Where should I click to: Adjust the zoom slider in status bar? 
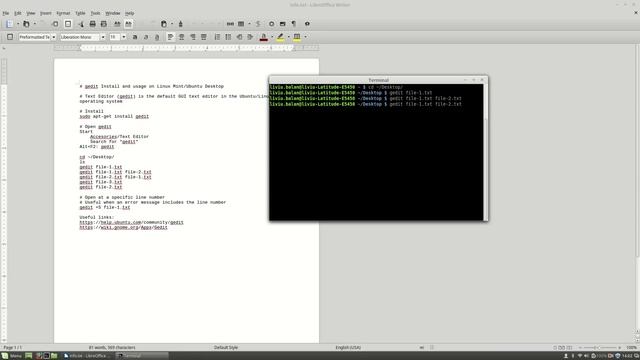(x=599, y=347)
